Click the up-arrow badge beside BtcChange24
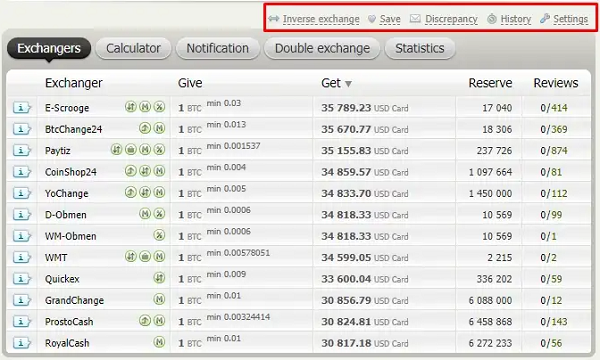Viewport: 600px width, 360px height. point(145,128)
